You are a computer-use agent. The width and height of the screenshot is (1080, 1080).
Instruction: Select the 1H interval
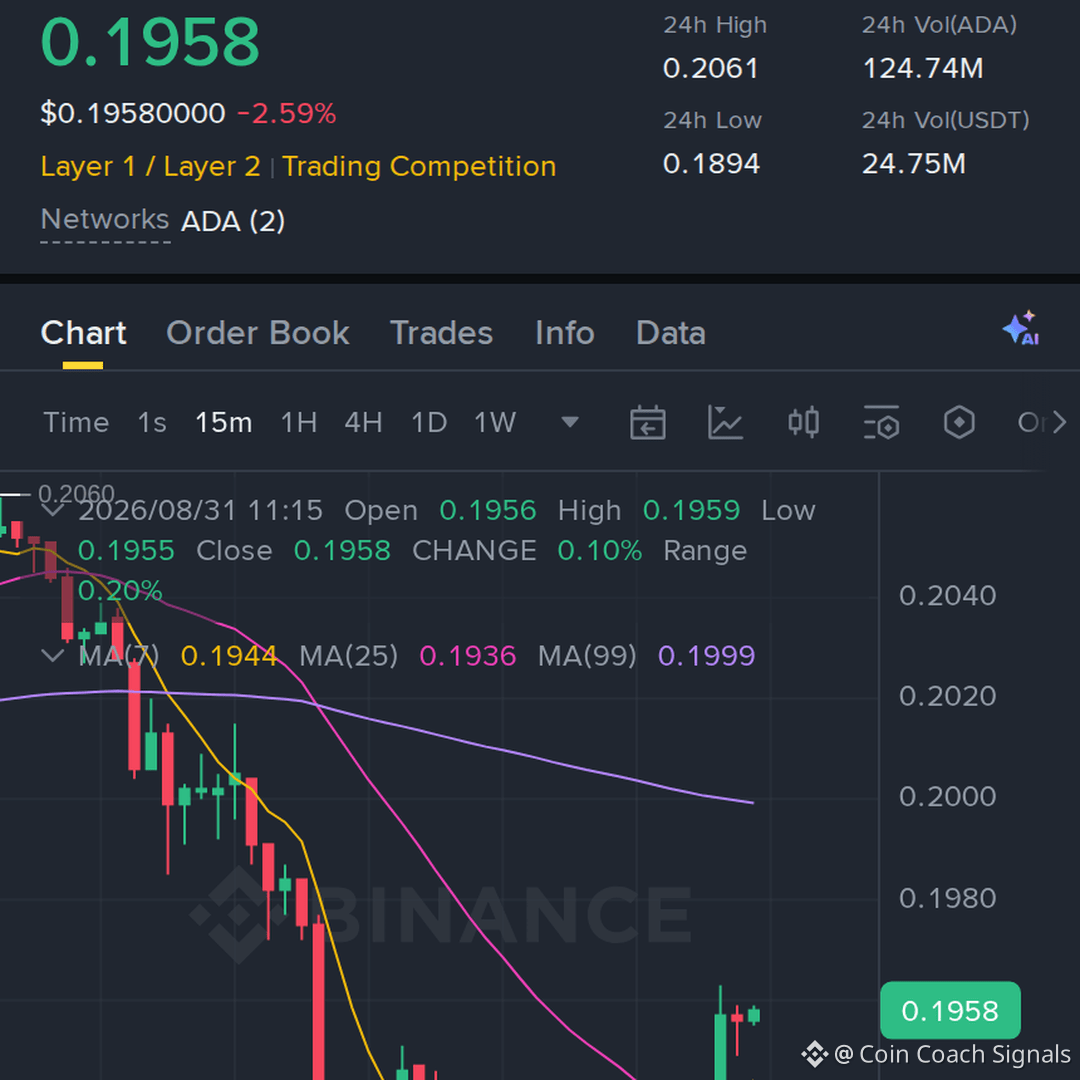(299, 422)
